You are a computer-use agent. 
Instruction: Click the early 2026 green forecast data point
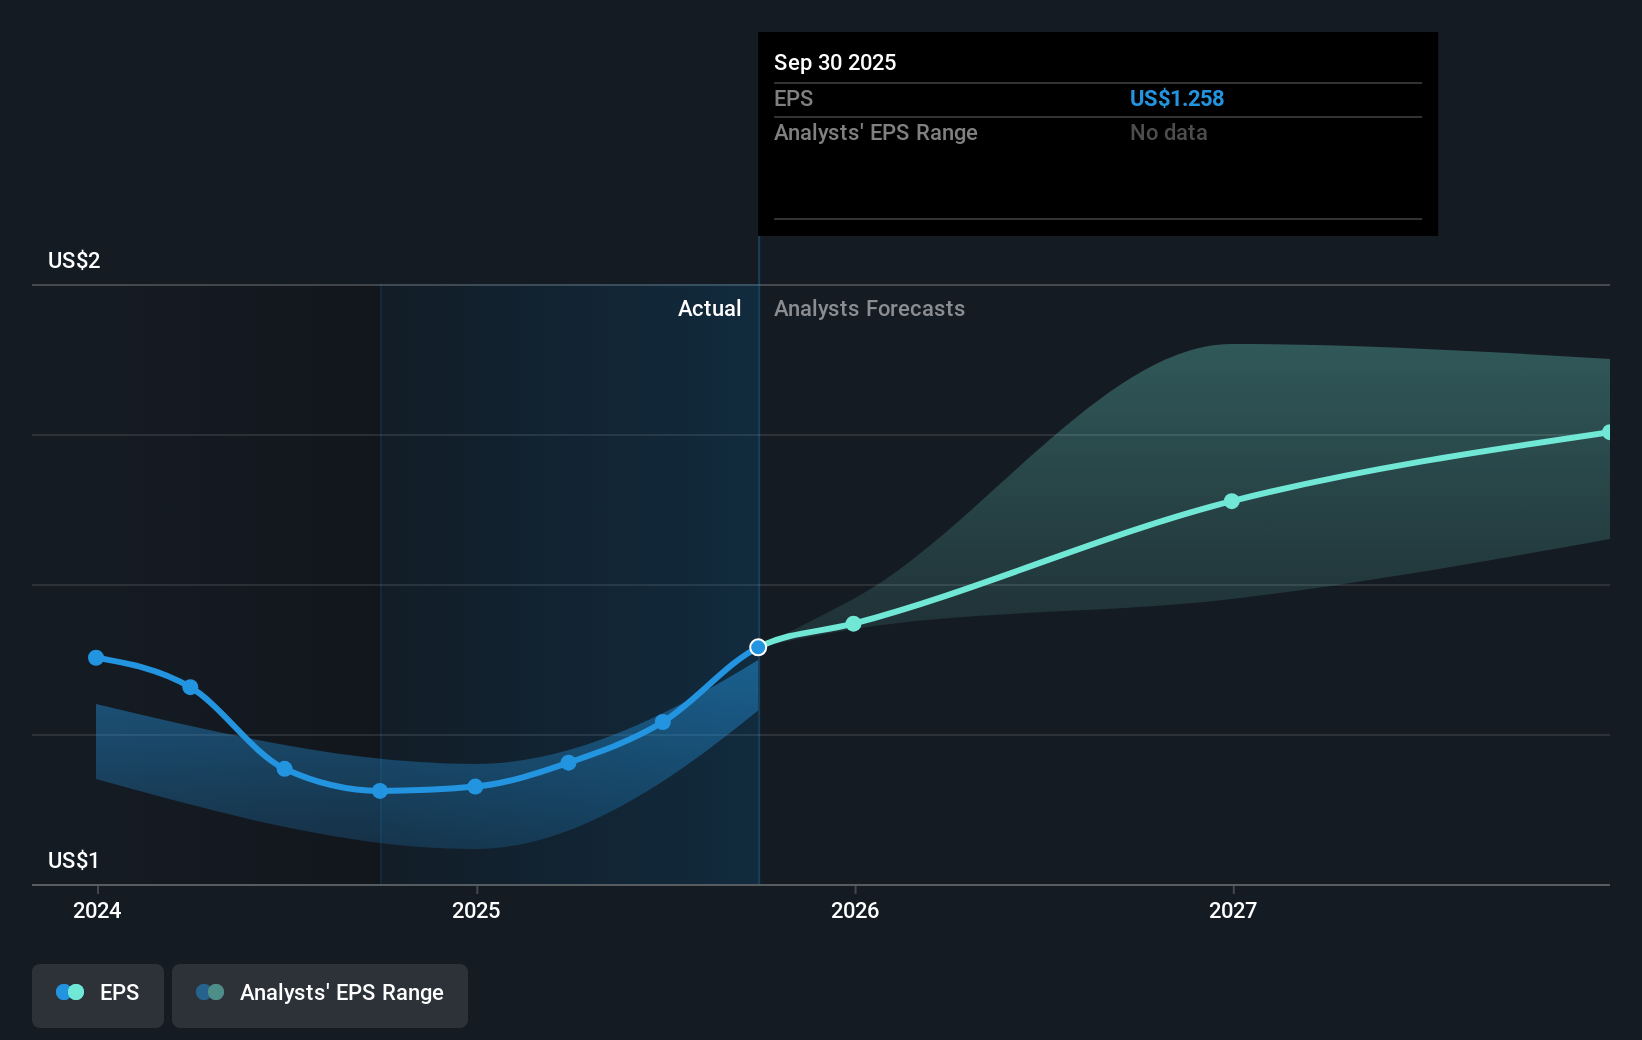pos(853,623)
